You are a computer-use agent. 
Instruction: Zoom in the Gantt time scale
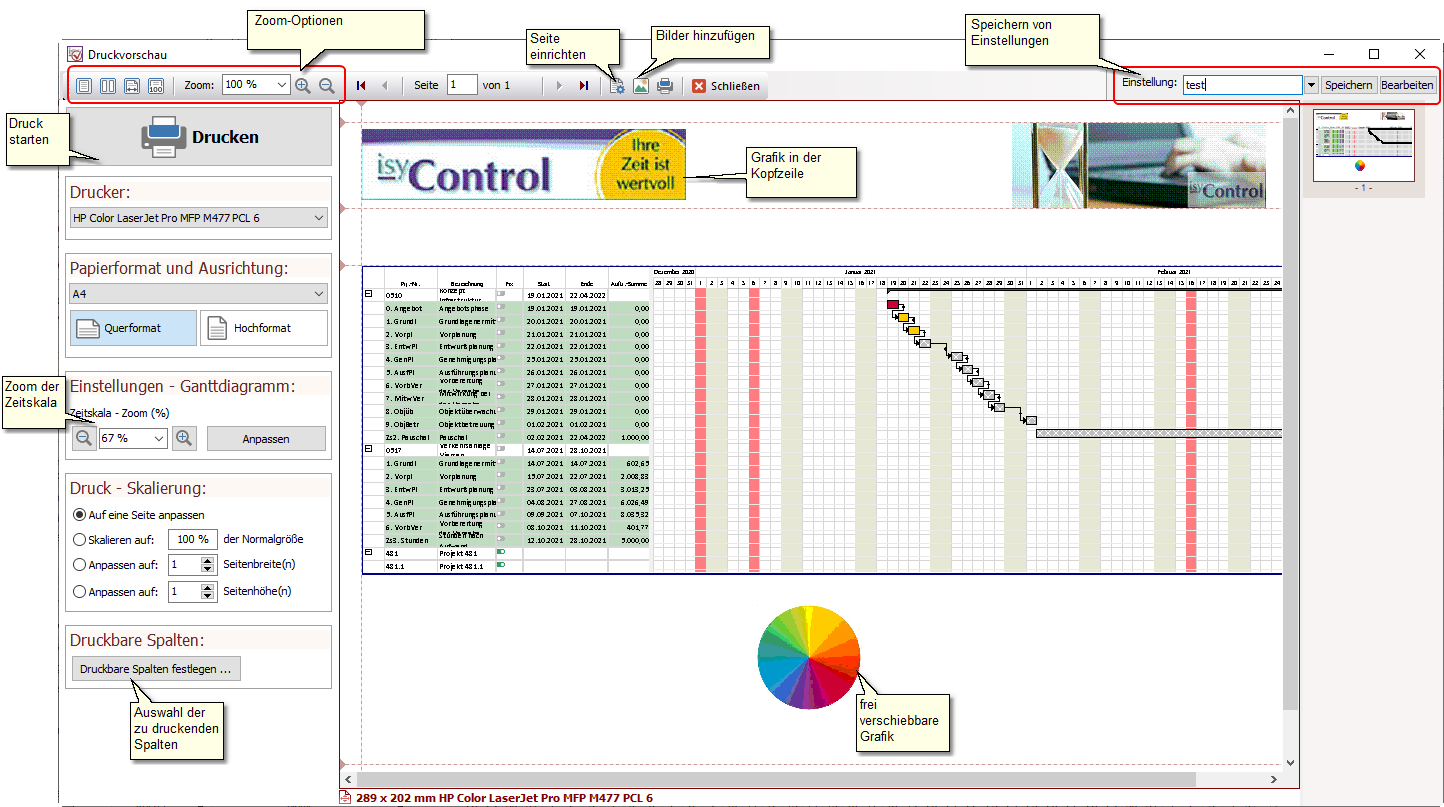[184, 438]
